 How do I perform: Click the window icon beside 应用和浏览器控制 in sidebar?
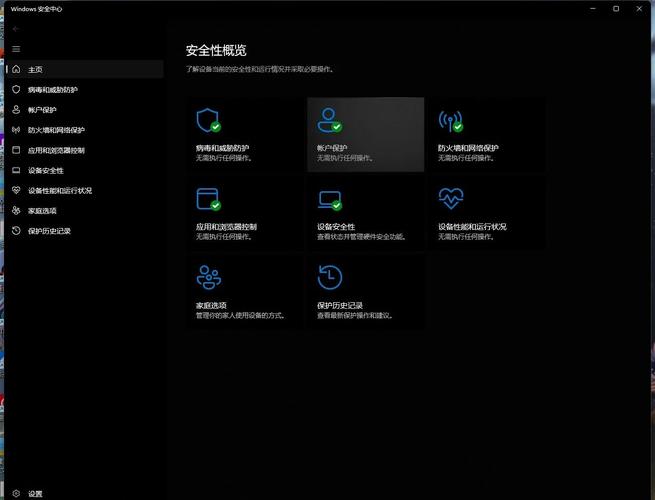click(x=16, y=150)
